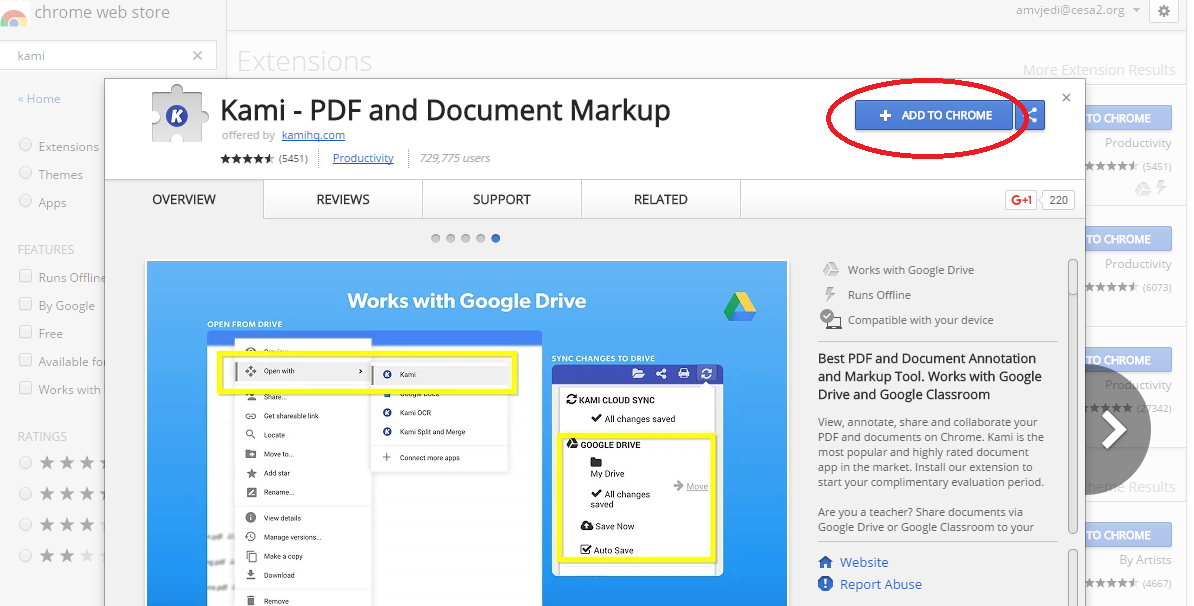
Task: Click the 729,775 users text
Action: (x=455, y=158)
